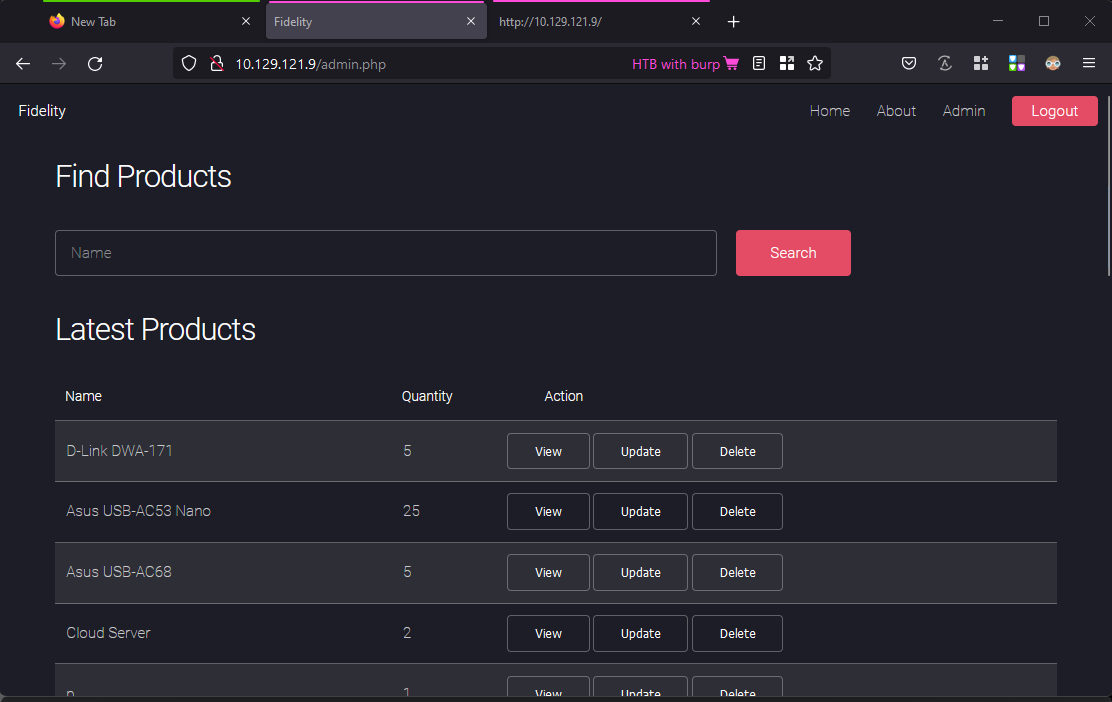Click the Logout button
The height and width of the screenshot is (702, 1112).
tap(1054, 111)
